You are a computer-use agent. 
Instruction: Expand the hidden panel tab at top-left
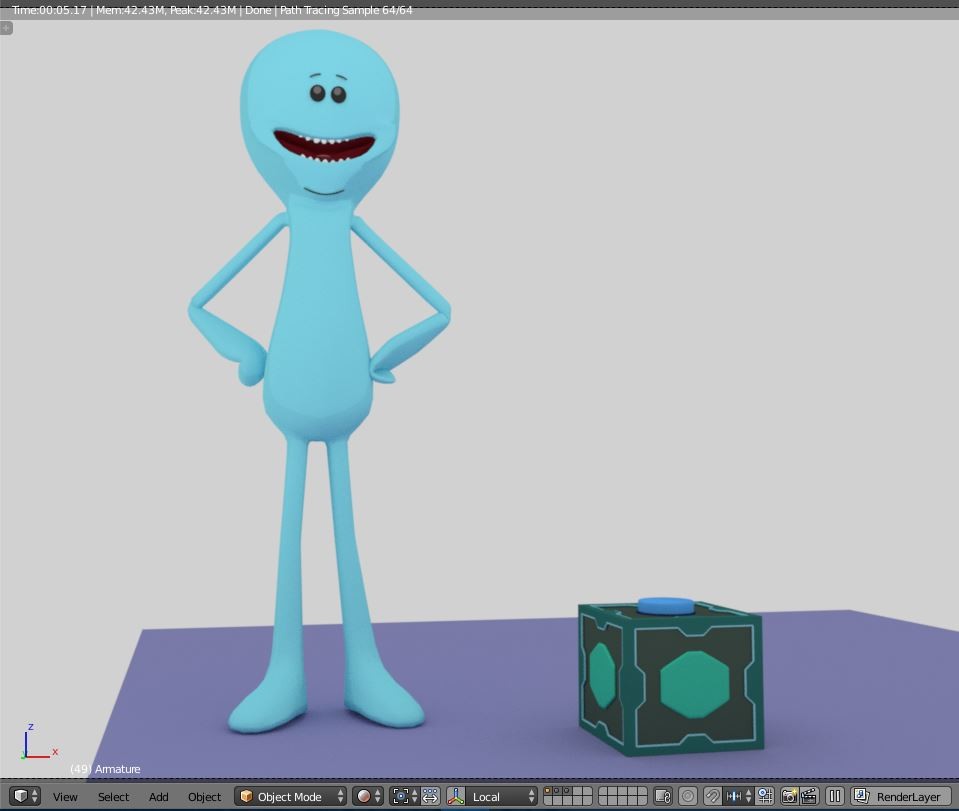click(6, 27)
